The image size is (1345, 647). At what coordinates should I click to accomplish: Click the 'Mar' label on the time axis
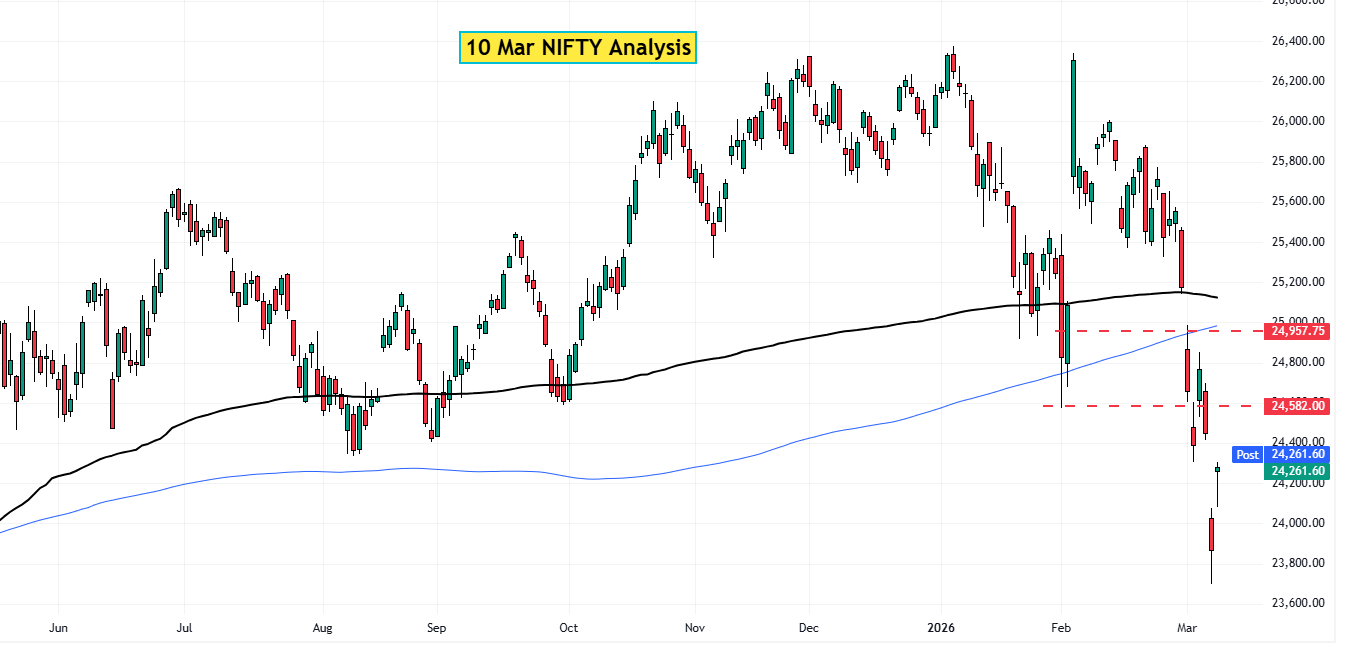click(x=1186, y=628)
